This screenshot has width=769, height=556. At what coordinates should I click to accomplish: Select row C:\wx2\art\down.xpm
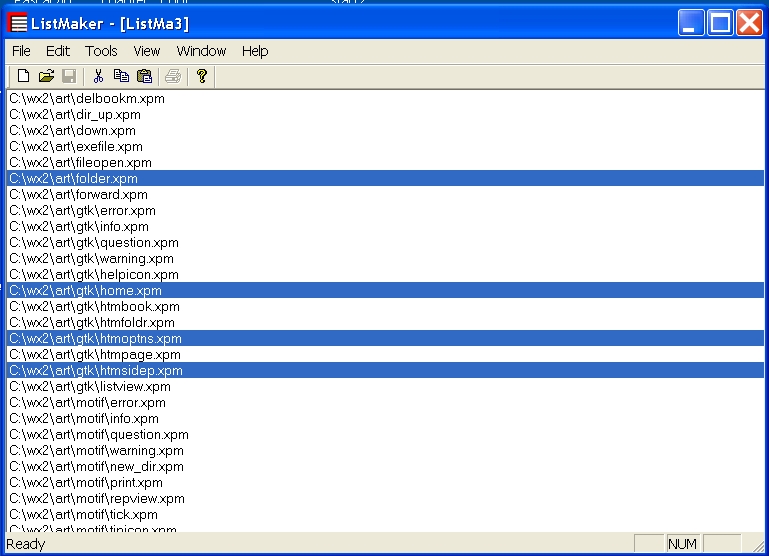tap(385, 130)
